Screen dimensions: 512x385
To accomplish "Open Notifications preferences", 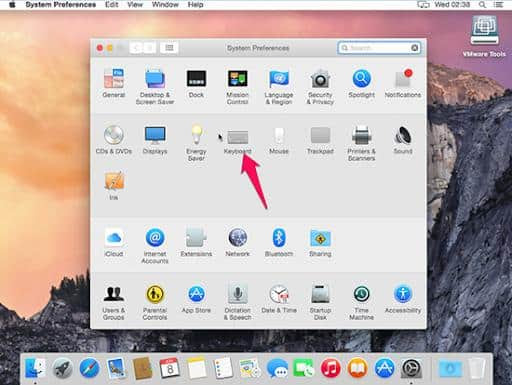I will point(403,83).
